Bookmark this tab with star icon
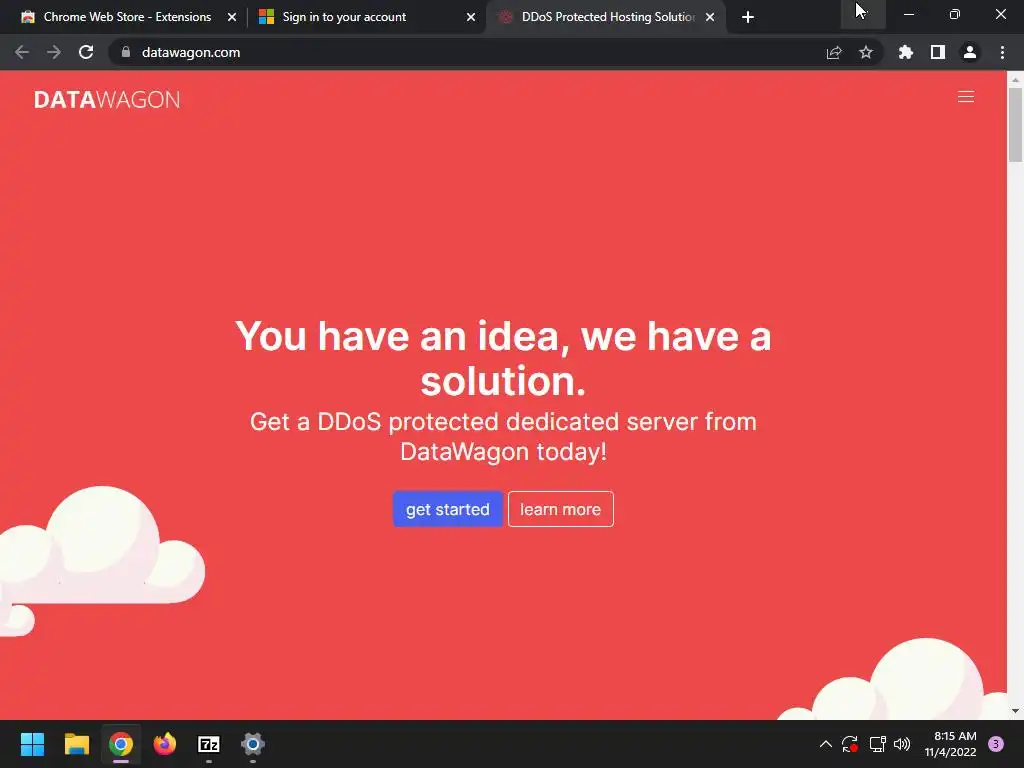1024x768 pixels. point(866,52)
